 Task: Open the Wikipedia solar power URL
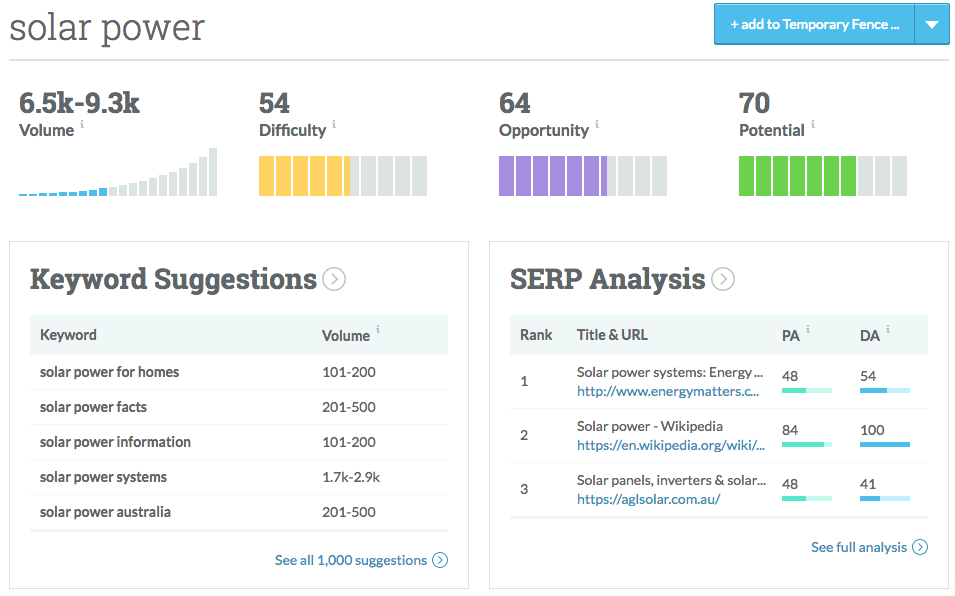point(671,446)
